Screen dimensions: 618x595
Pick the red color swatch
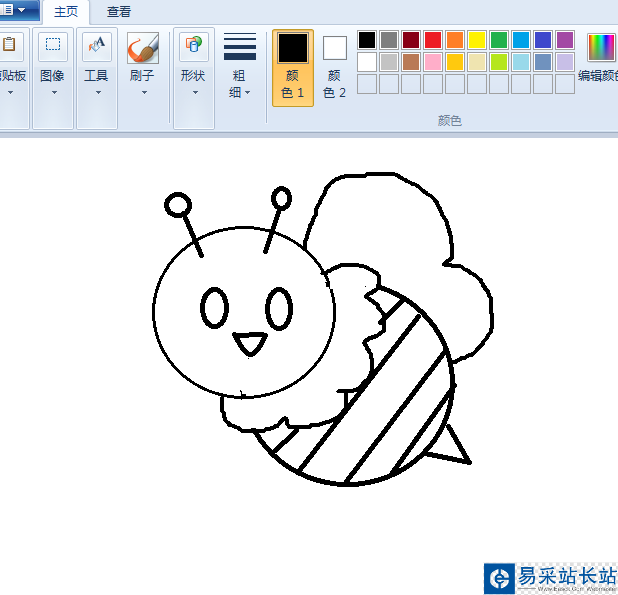(x=433, y=40)
